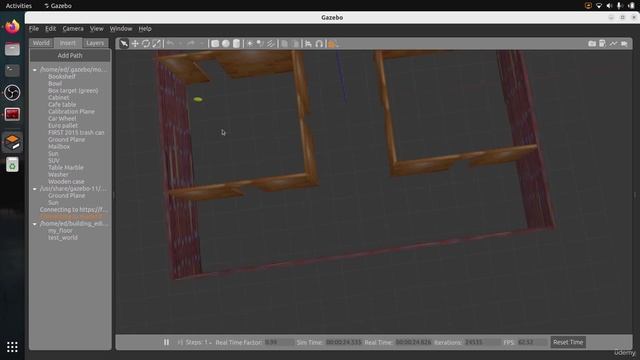640x360 pixels.
Task: Open the Help menu
Action: [x=145, y=29]
